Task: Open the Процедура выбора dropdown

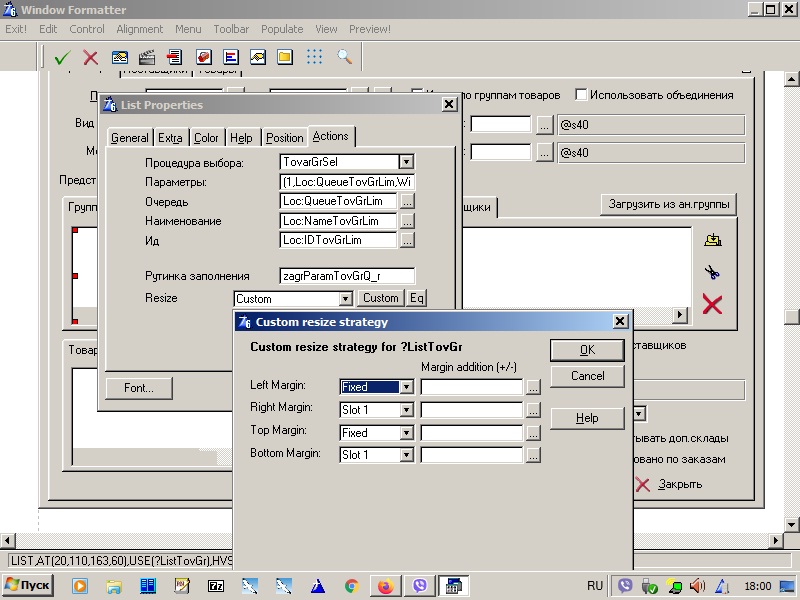Action: (406, 162)
